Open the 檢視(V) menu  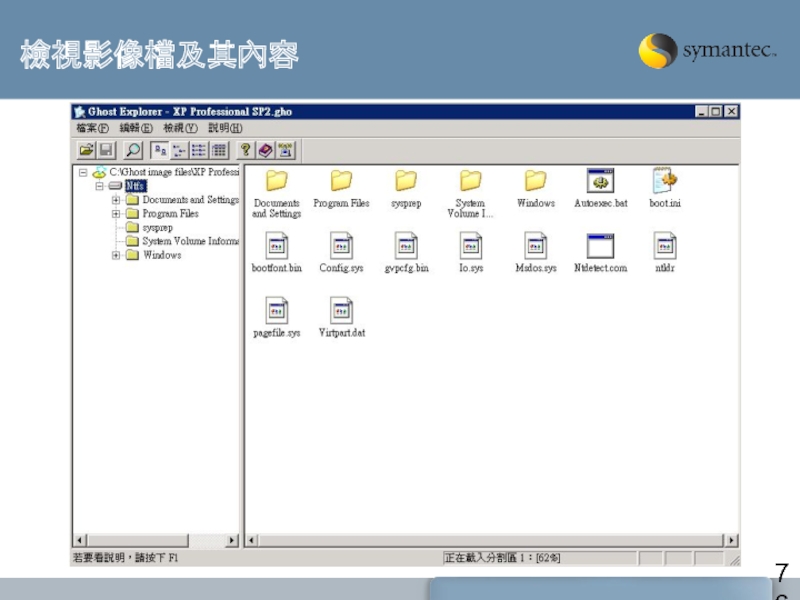pyautogui.click(x=179, y=128)
